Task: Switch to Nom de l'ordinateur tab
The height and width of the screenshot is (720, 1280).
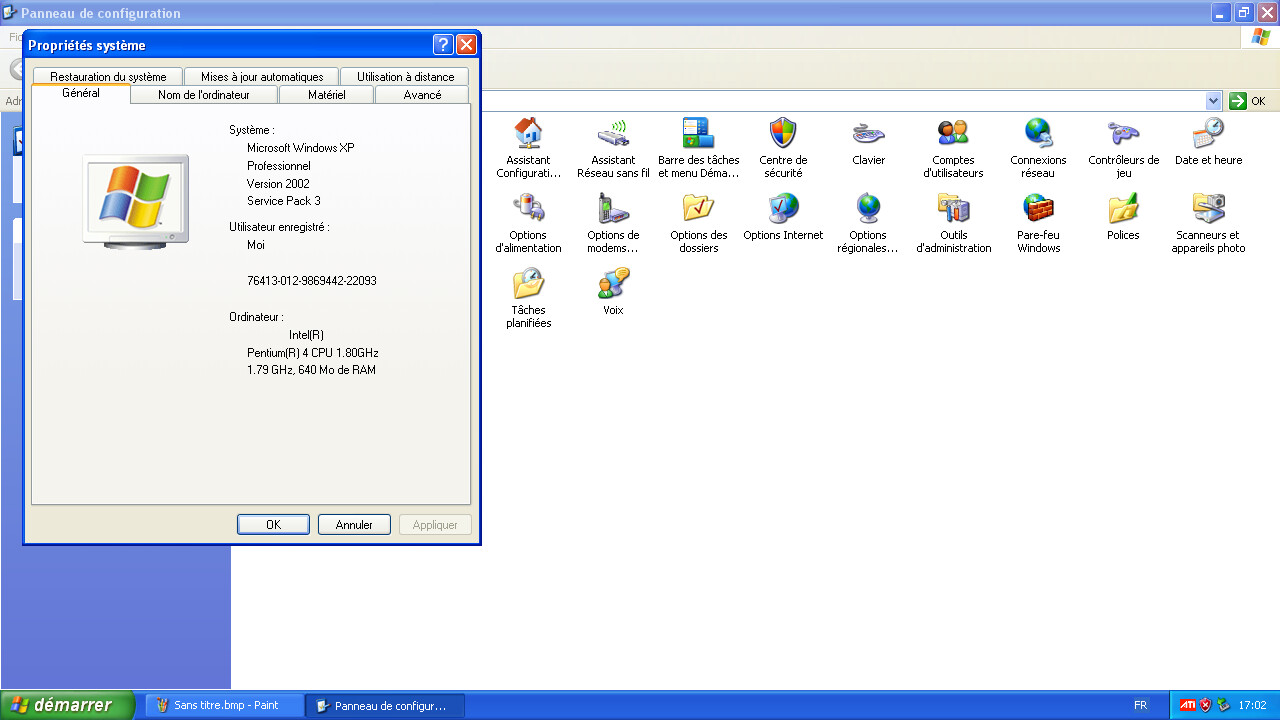Action: tap(204, 95)
